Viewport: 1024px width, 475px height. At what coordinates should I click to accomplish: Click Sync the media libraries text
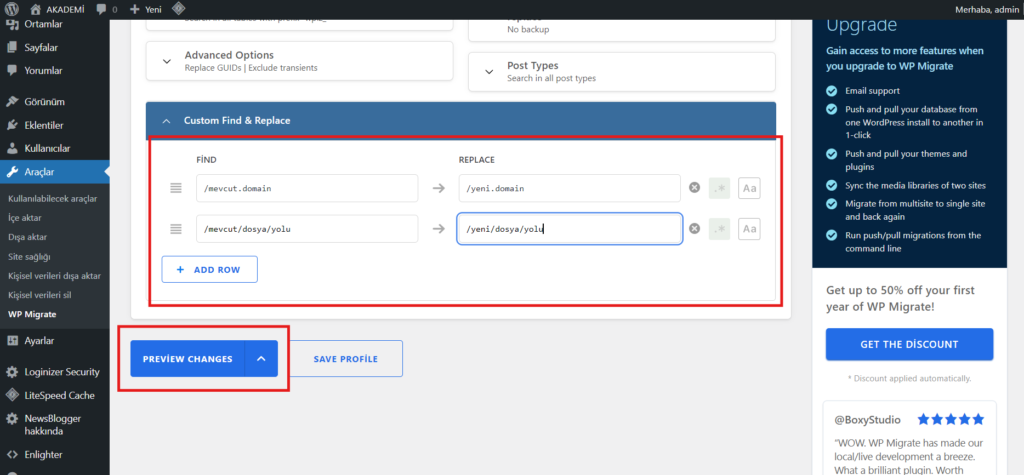click(916, 186)
